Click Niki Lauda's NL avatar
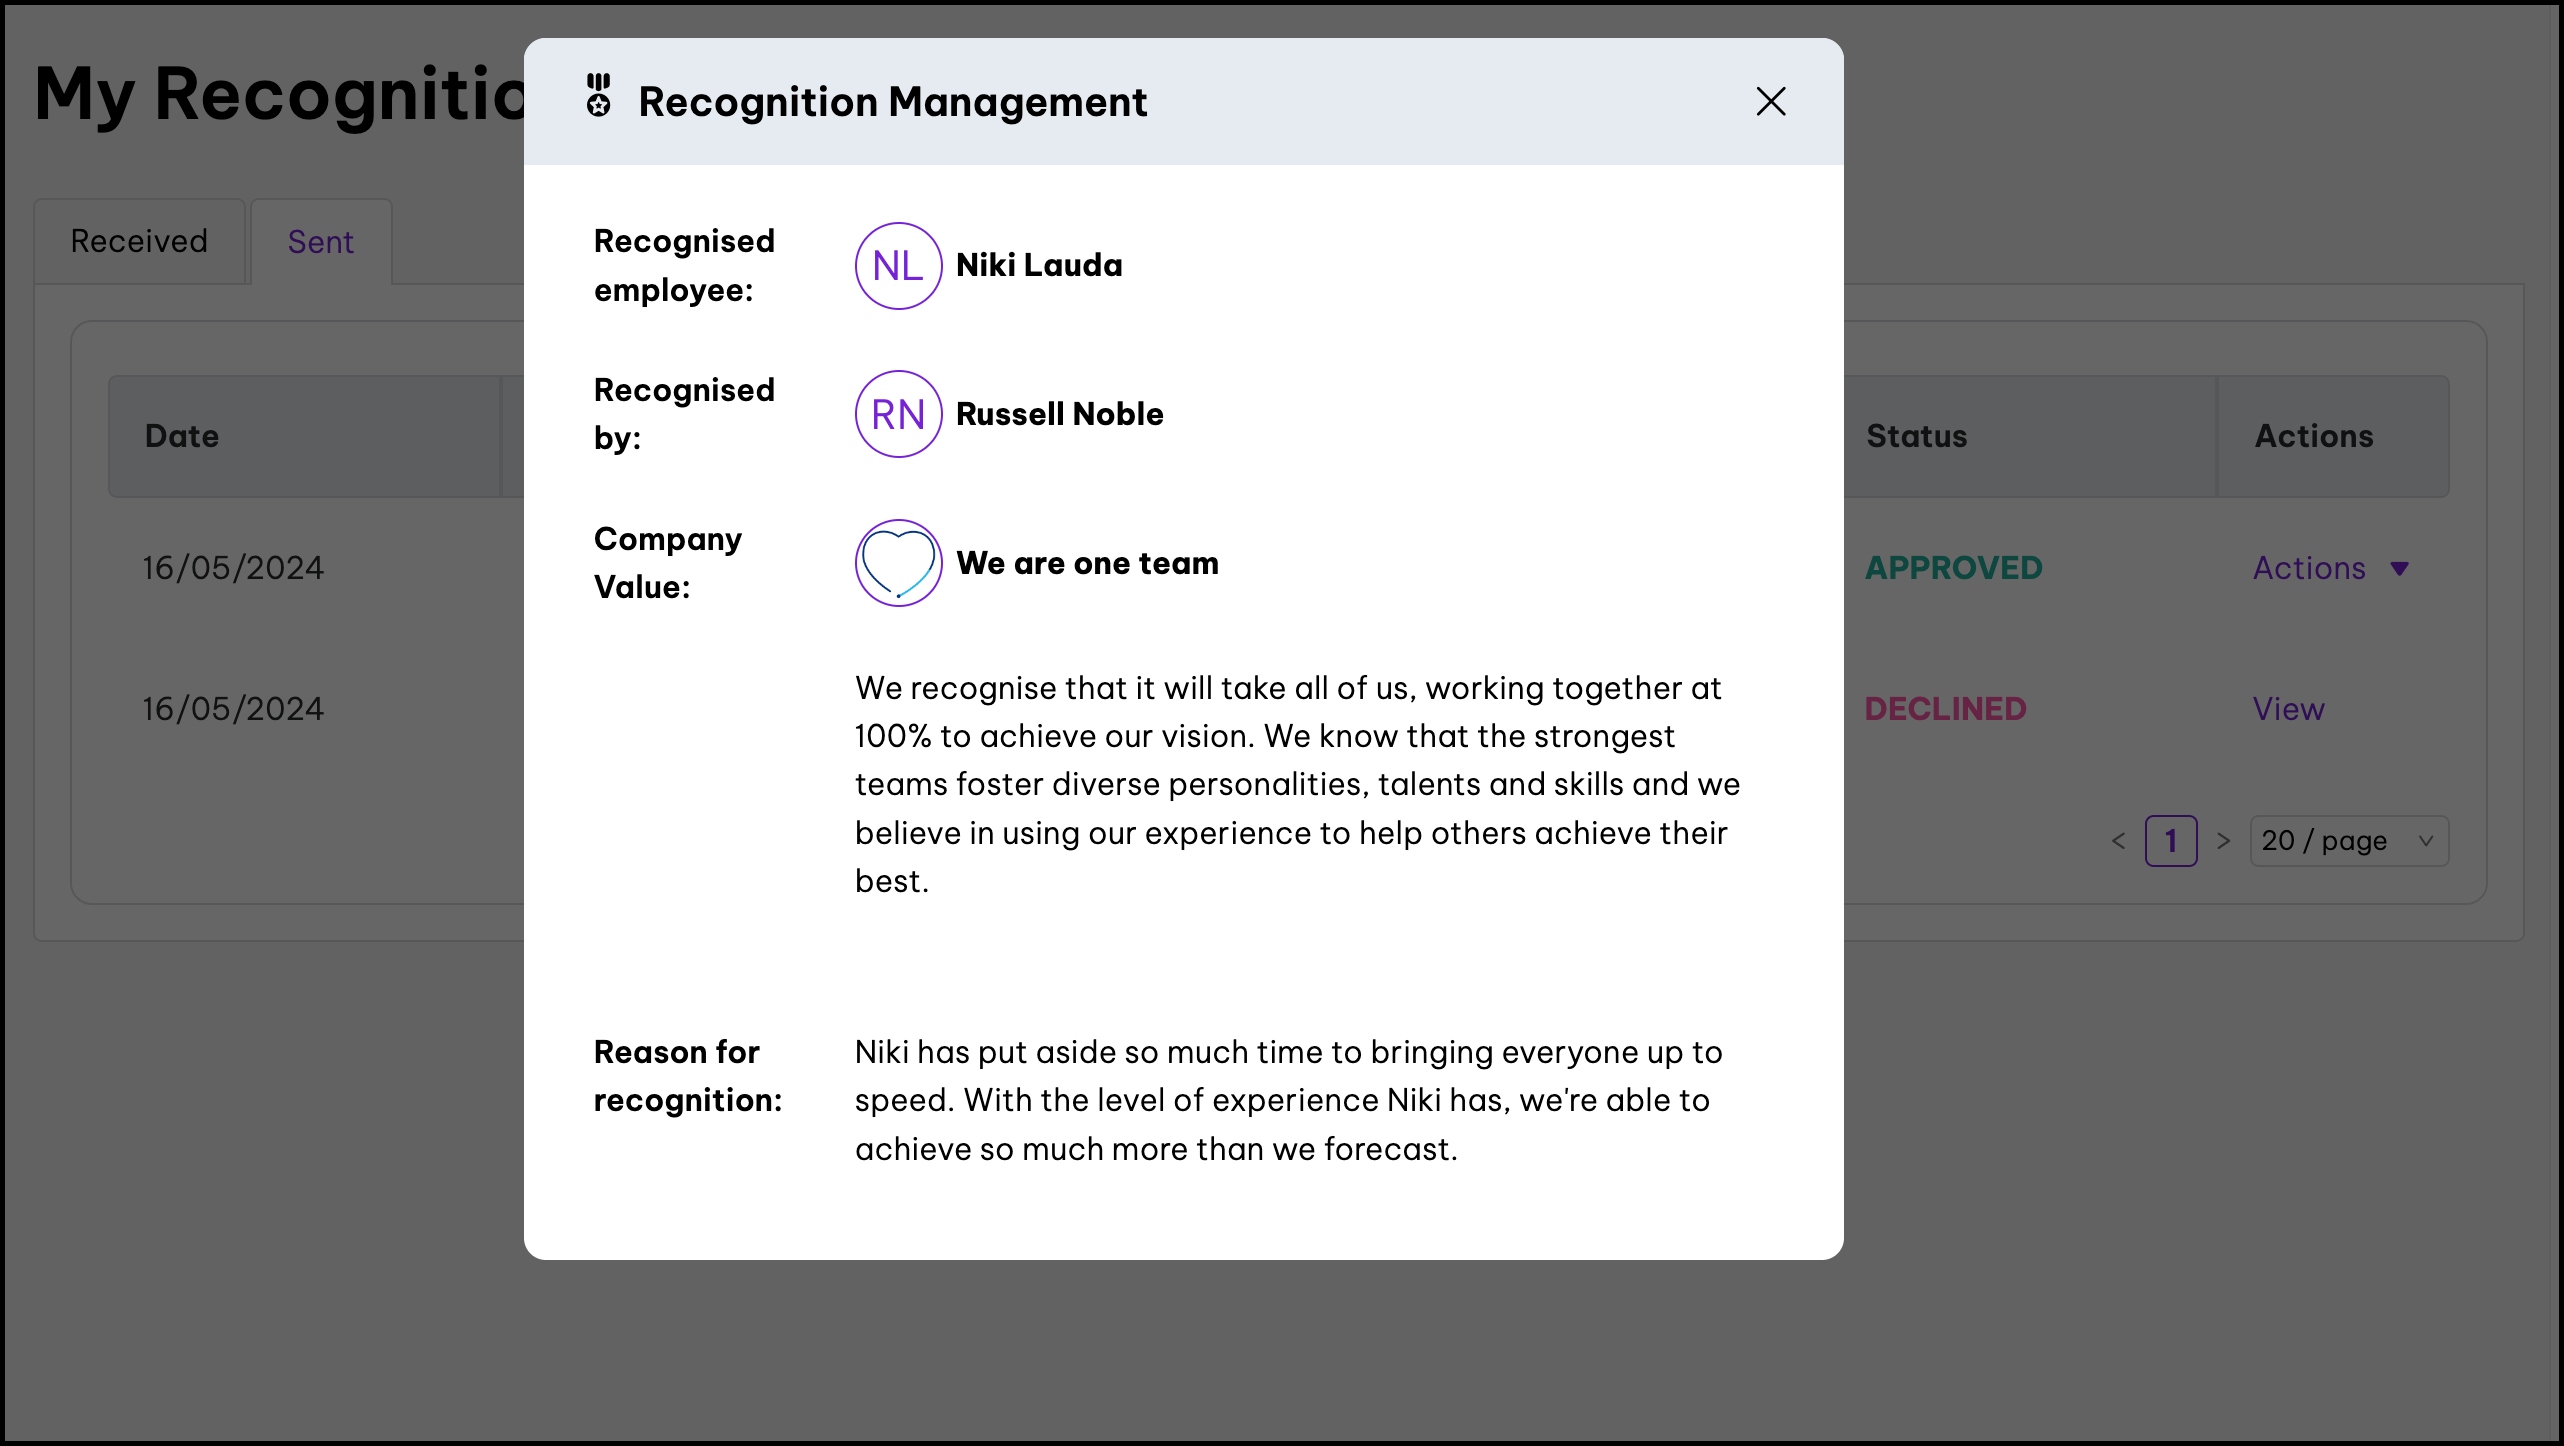This screenshot has width=2564, height=1446. [x=898, y=266]
